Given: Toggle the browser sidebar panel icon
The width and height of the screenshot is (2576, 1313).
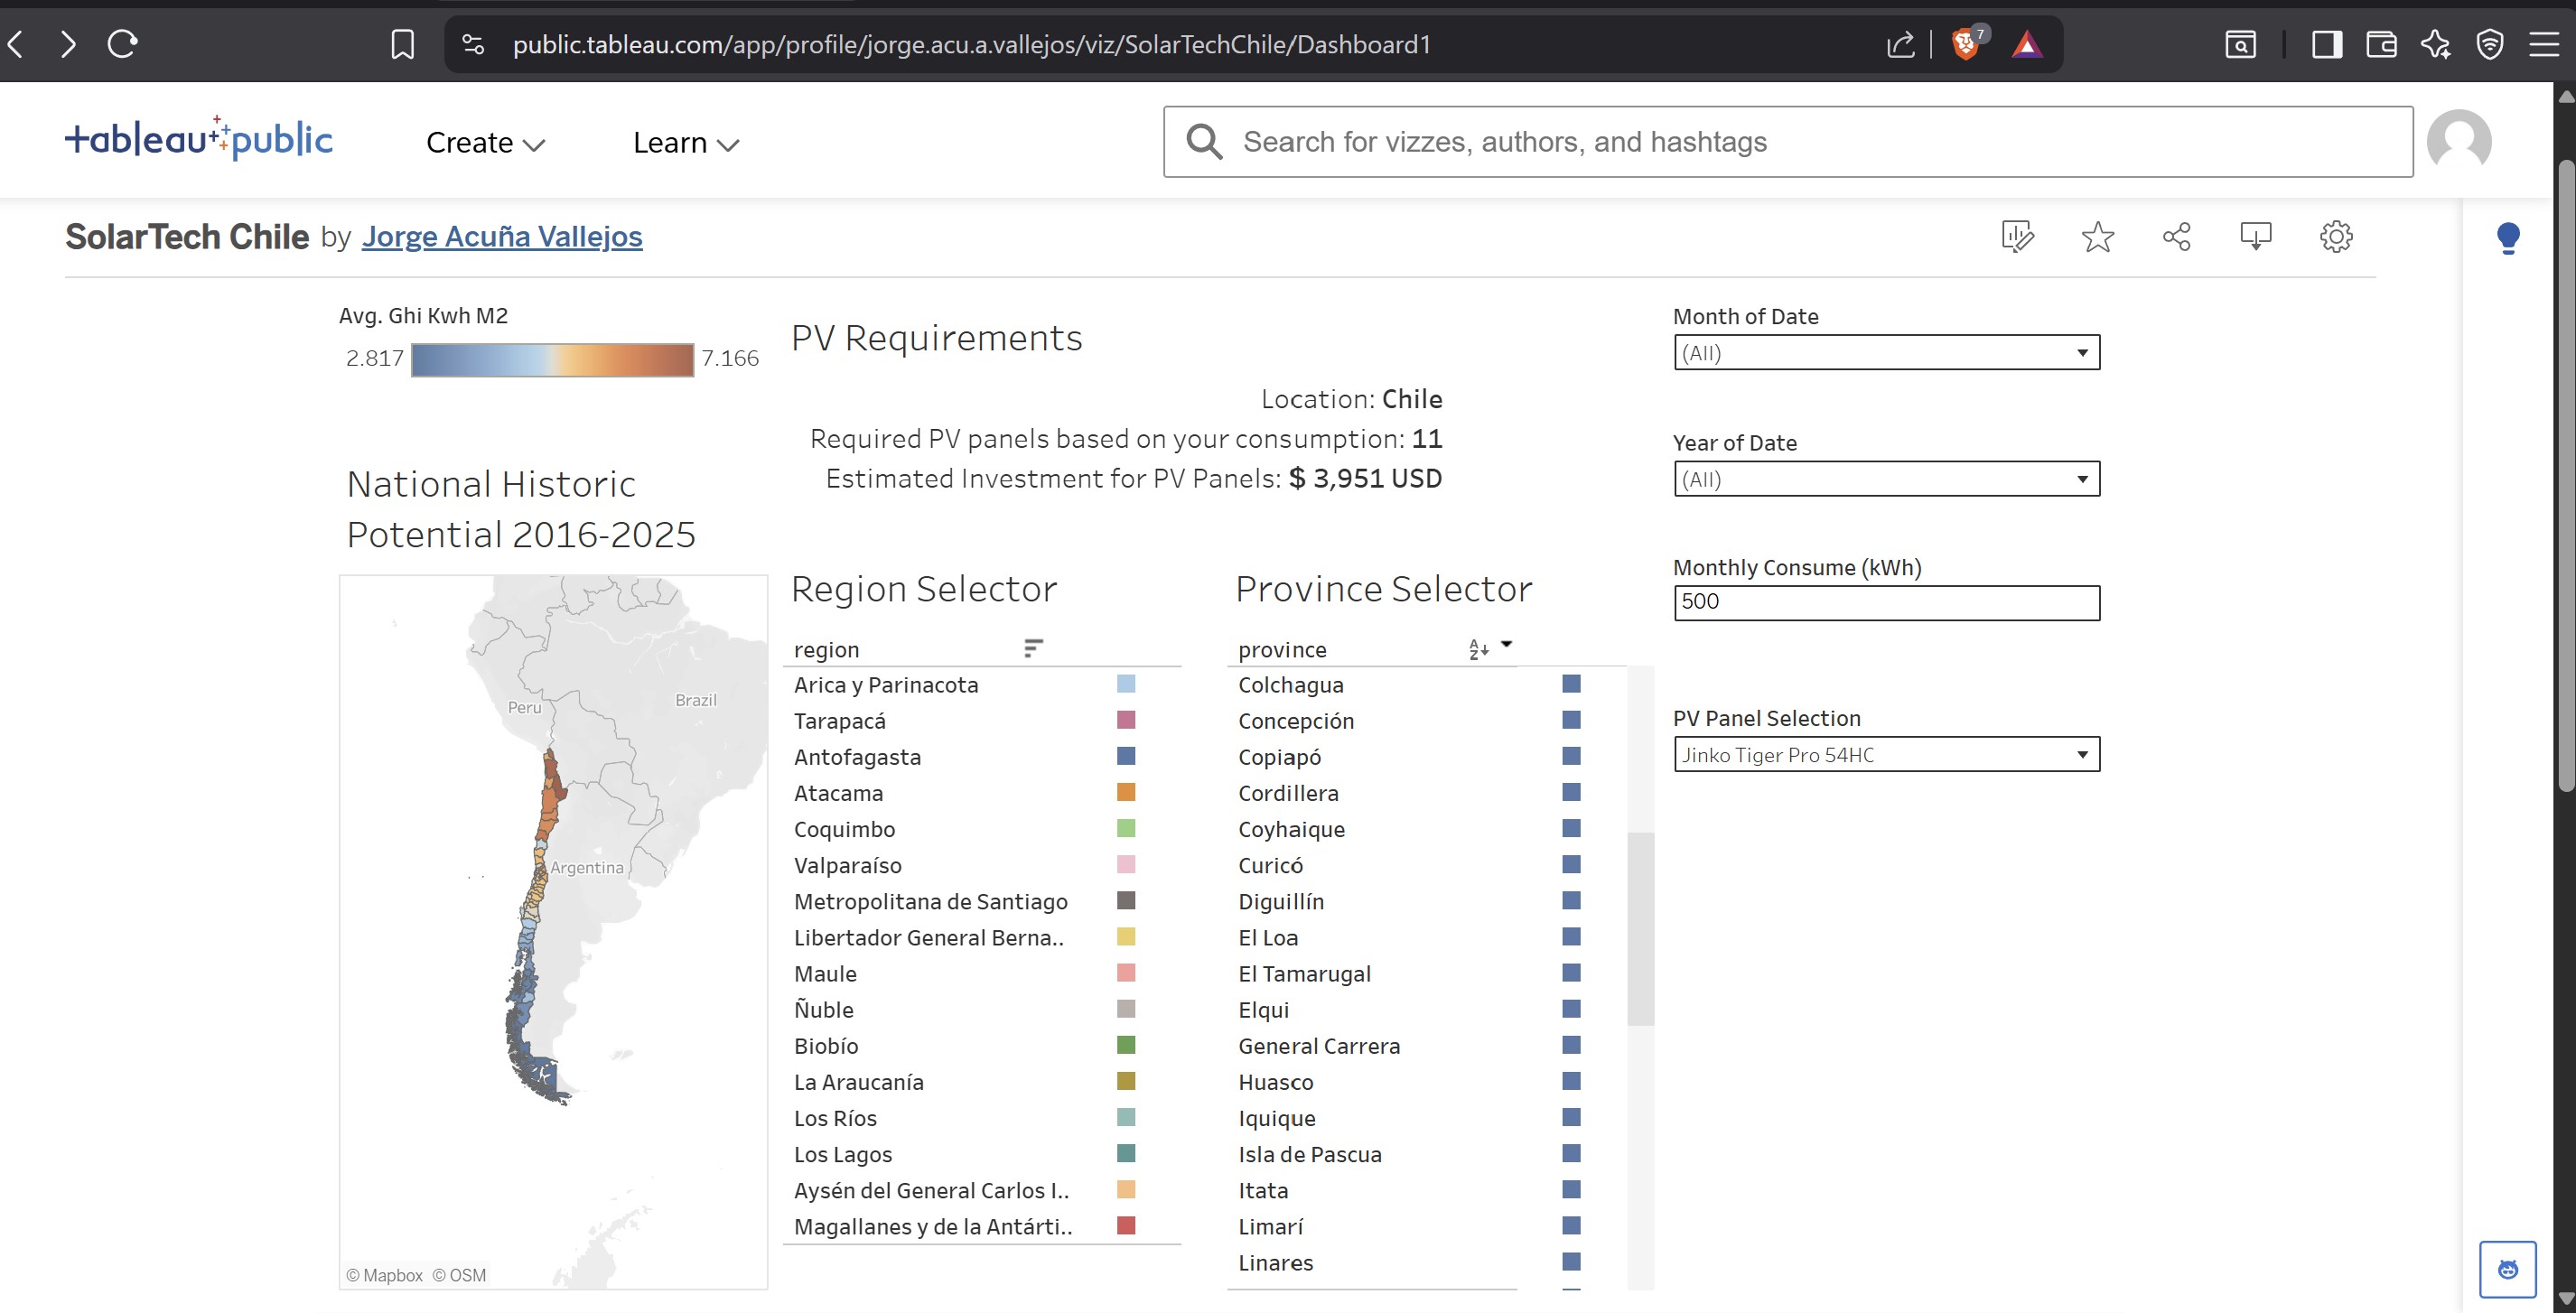Looking at the screenshot, I should (2327, 44).
